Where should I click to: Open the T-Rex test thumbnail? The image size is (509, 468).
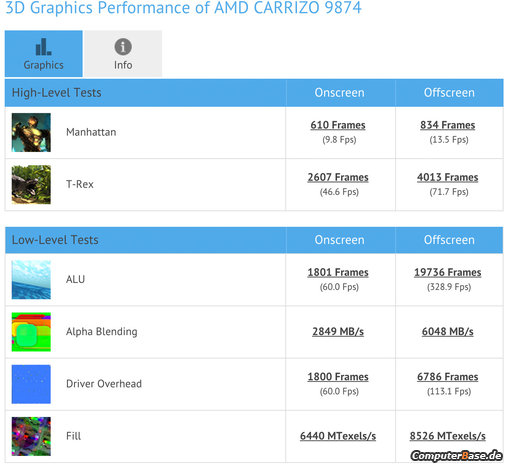click(x=31, y=185)
